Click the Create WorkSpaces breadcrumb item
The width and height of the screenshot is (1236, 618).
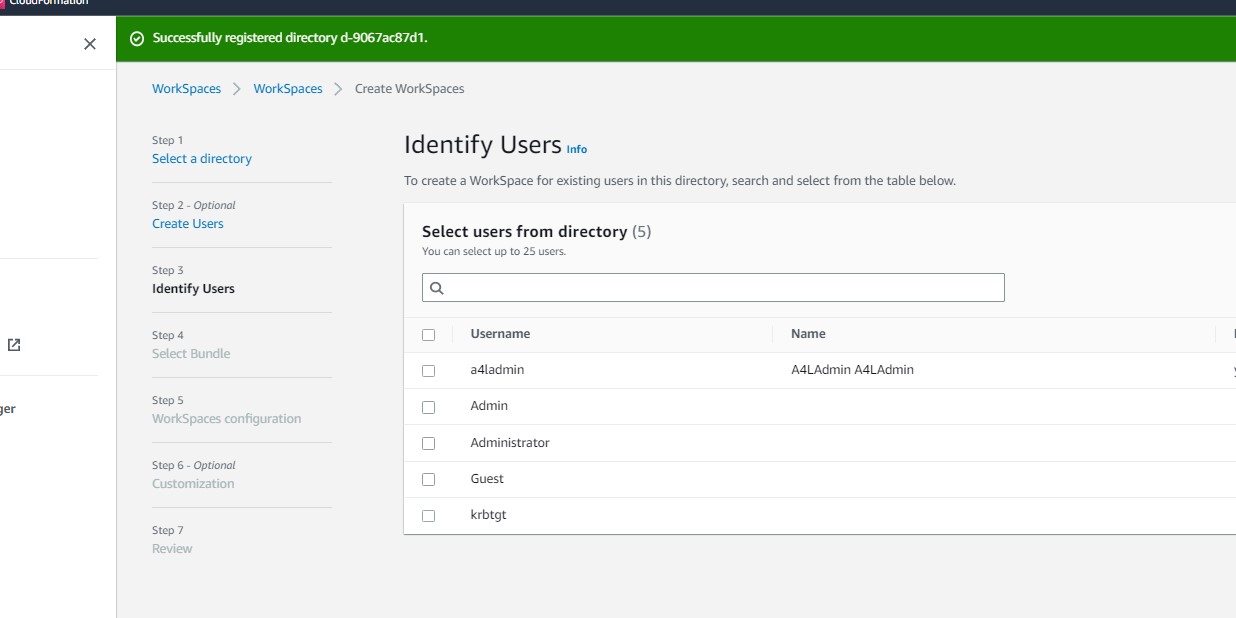pos(409,88)
